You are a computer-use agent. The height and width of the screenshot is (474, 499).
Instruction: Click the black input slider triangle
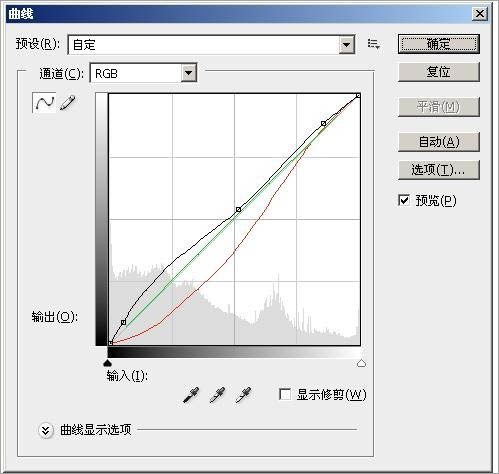point(107,363)
